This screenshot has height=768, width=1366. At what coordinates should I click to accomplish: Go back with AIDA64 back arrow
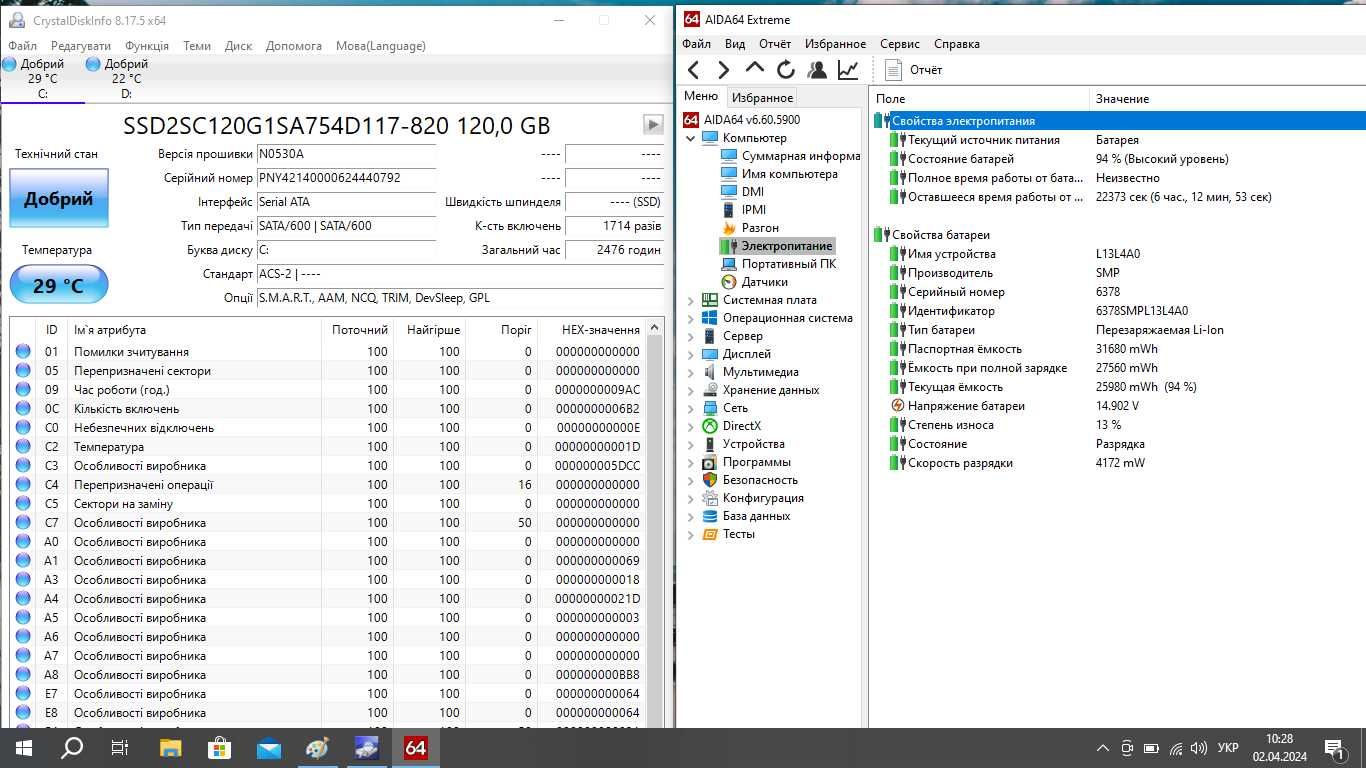point(693,69)
